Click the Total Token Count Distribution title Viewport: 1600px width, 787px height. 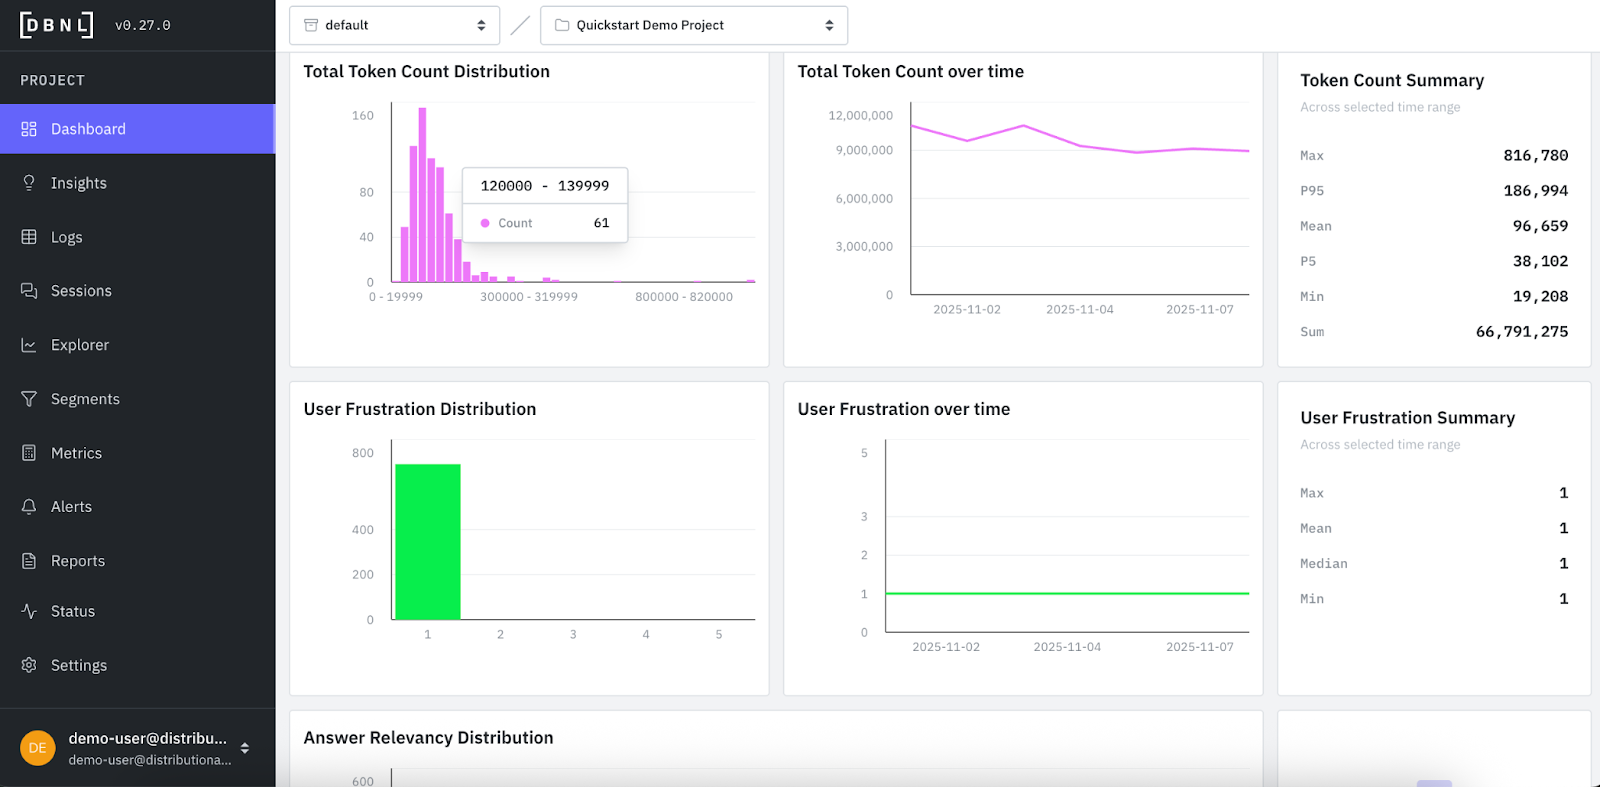427,71
